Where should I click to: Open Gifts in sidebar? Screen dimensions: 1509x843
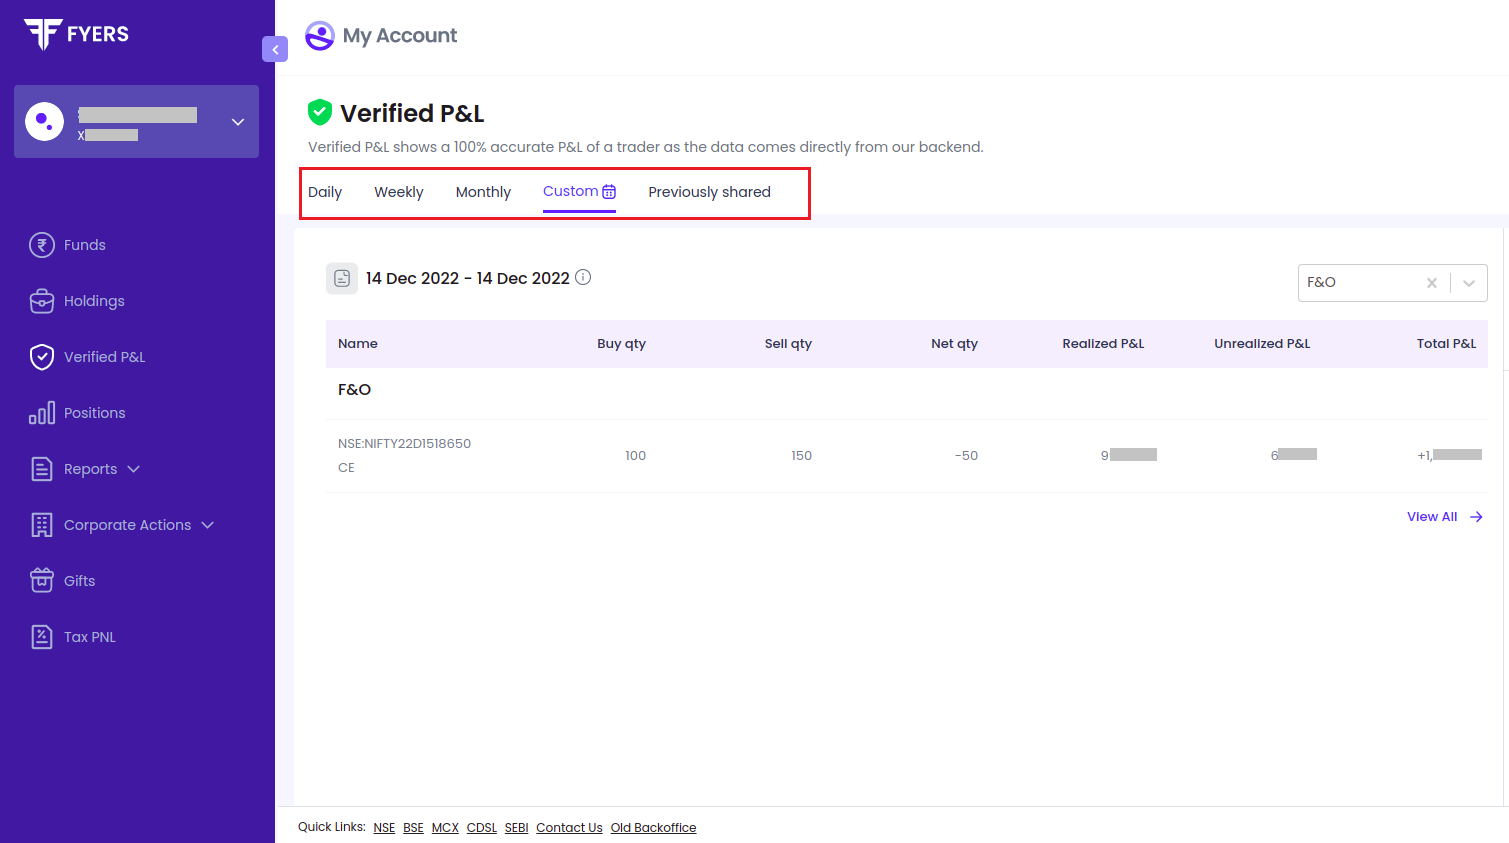click(x=80, y=581)
